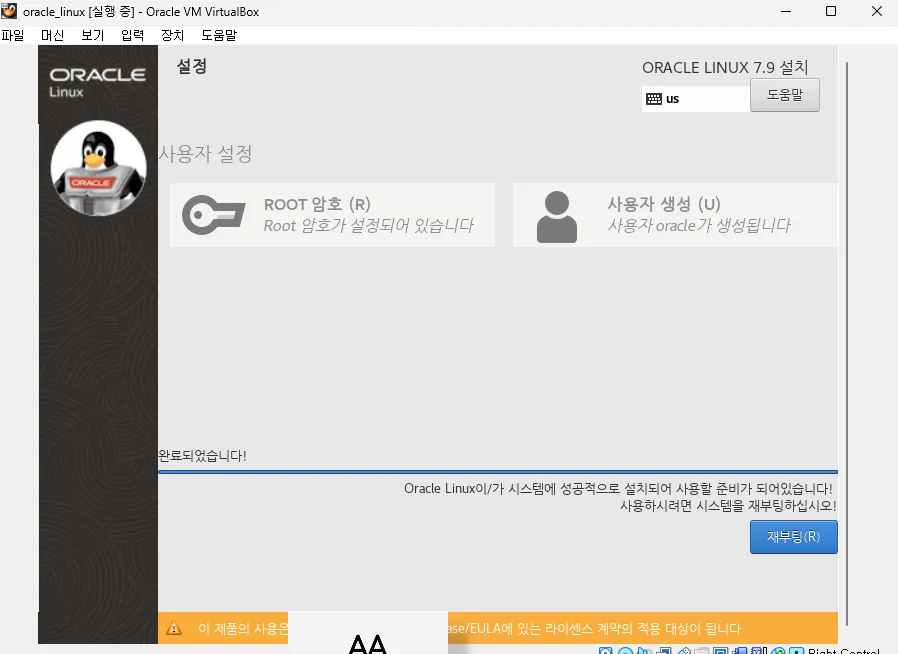The height and width of the screenshot is (654, 898).
Task: Click the 도움말 help button in installer
Action: 785,95
